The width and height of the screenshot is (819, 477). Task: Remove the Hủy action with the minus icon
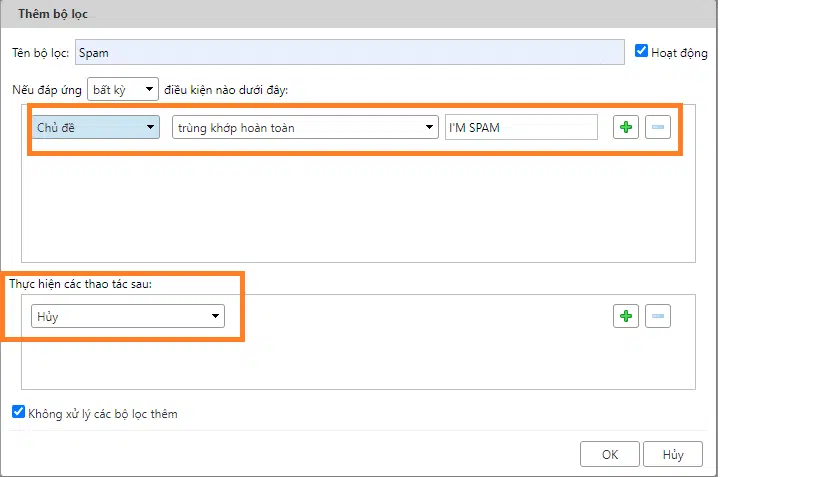(657, 316)
